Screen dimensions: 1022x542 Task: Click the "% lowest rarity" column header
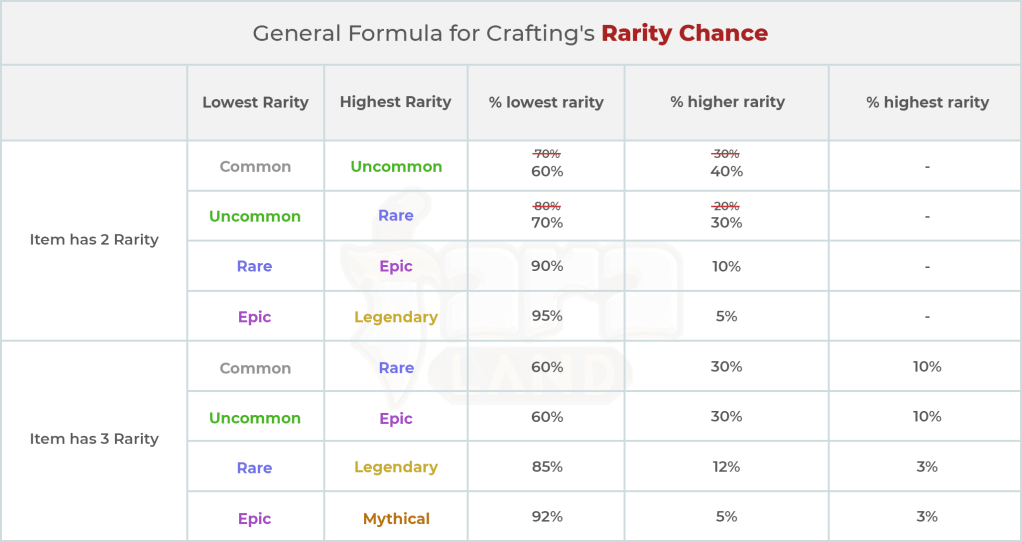tap(546, 102)
